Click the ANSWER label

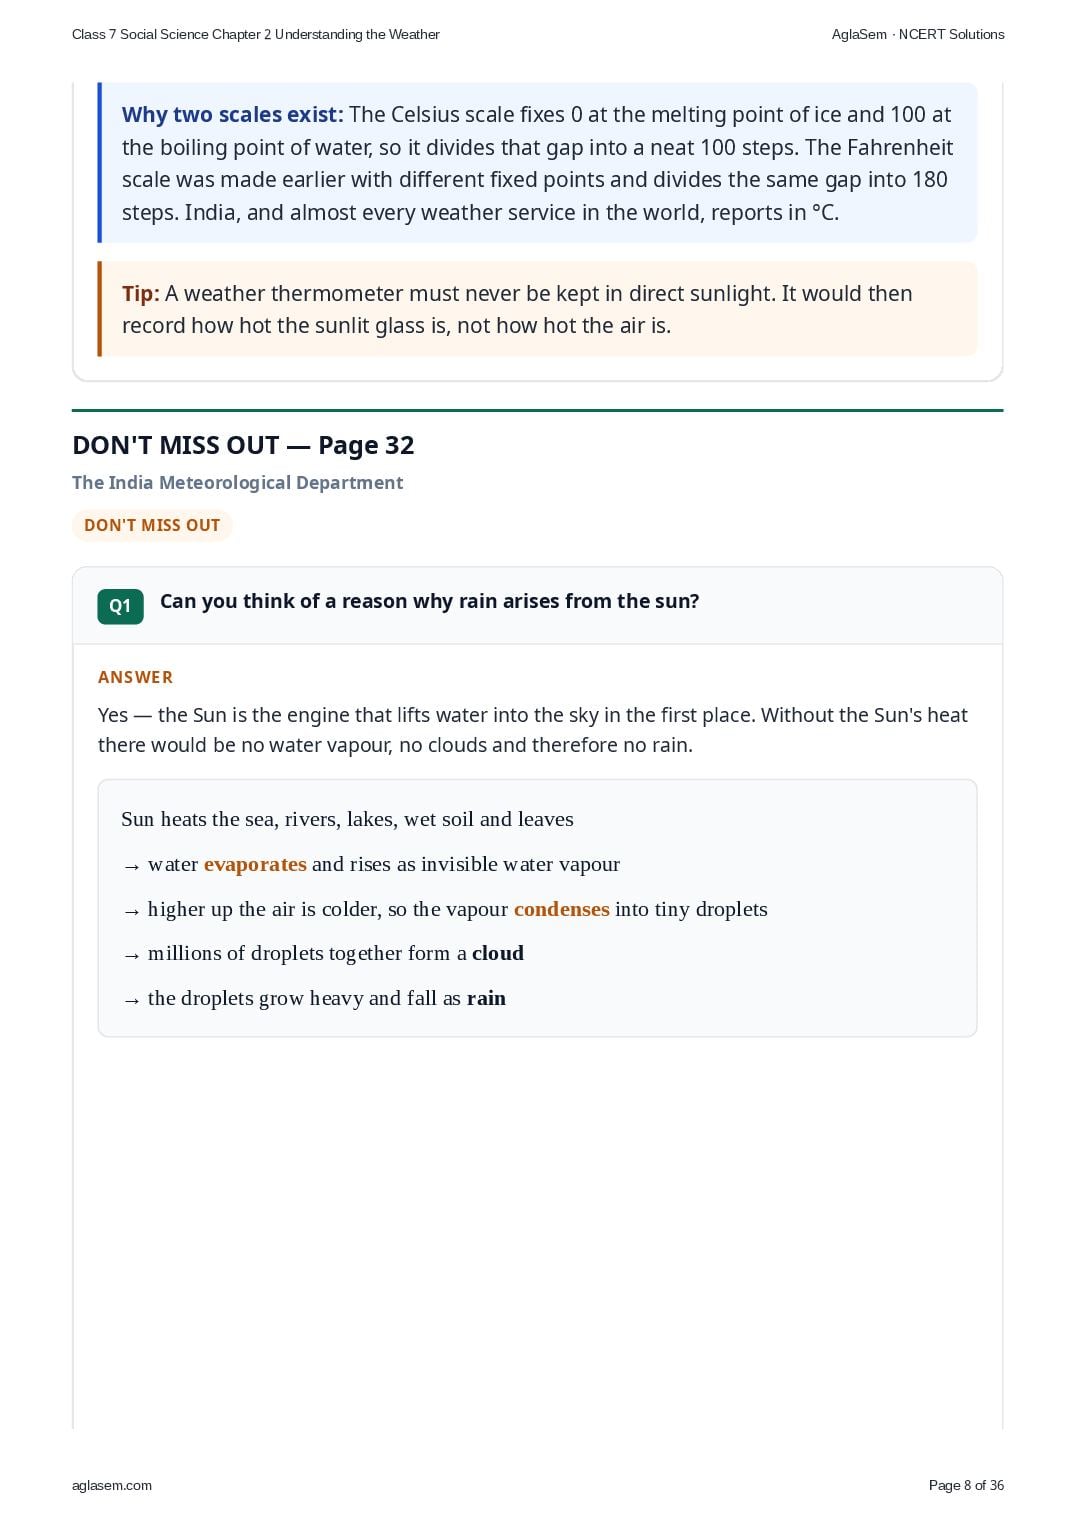click(x=135, y=677)
